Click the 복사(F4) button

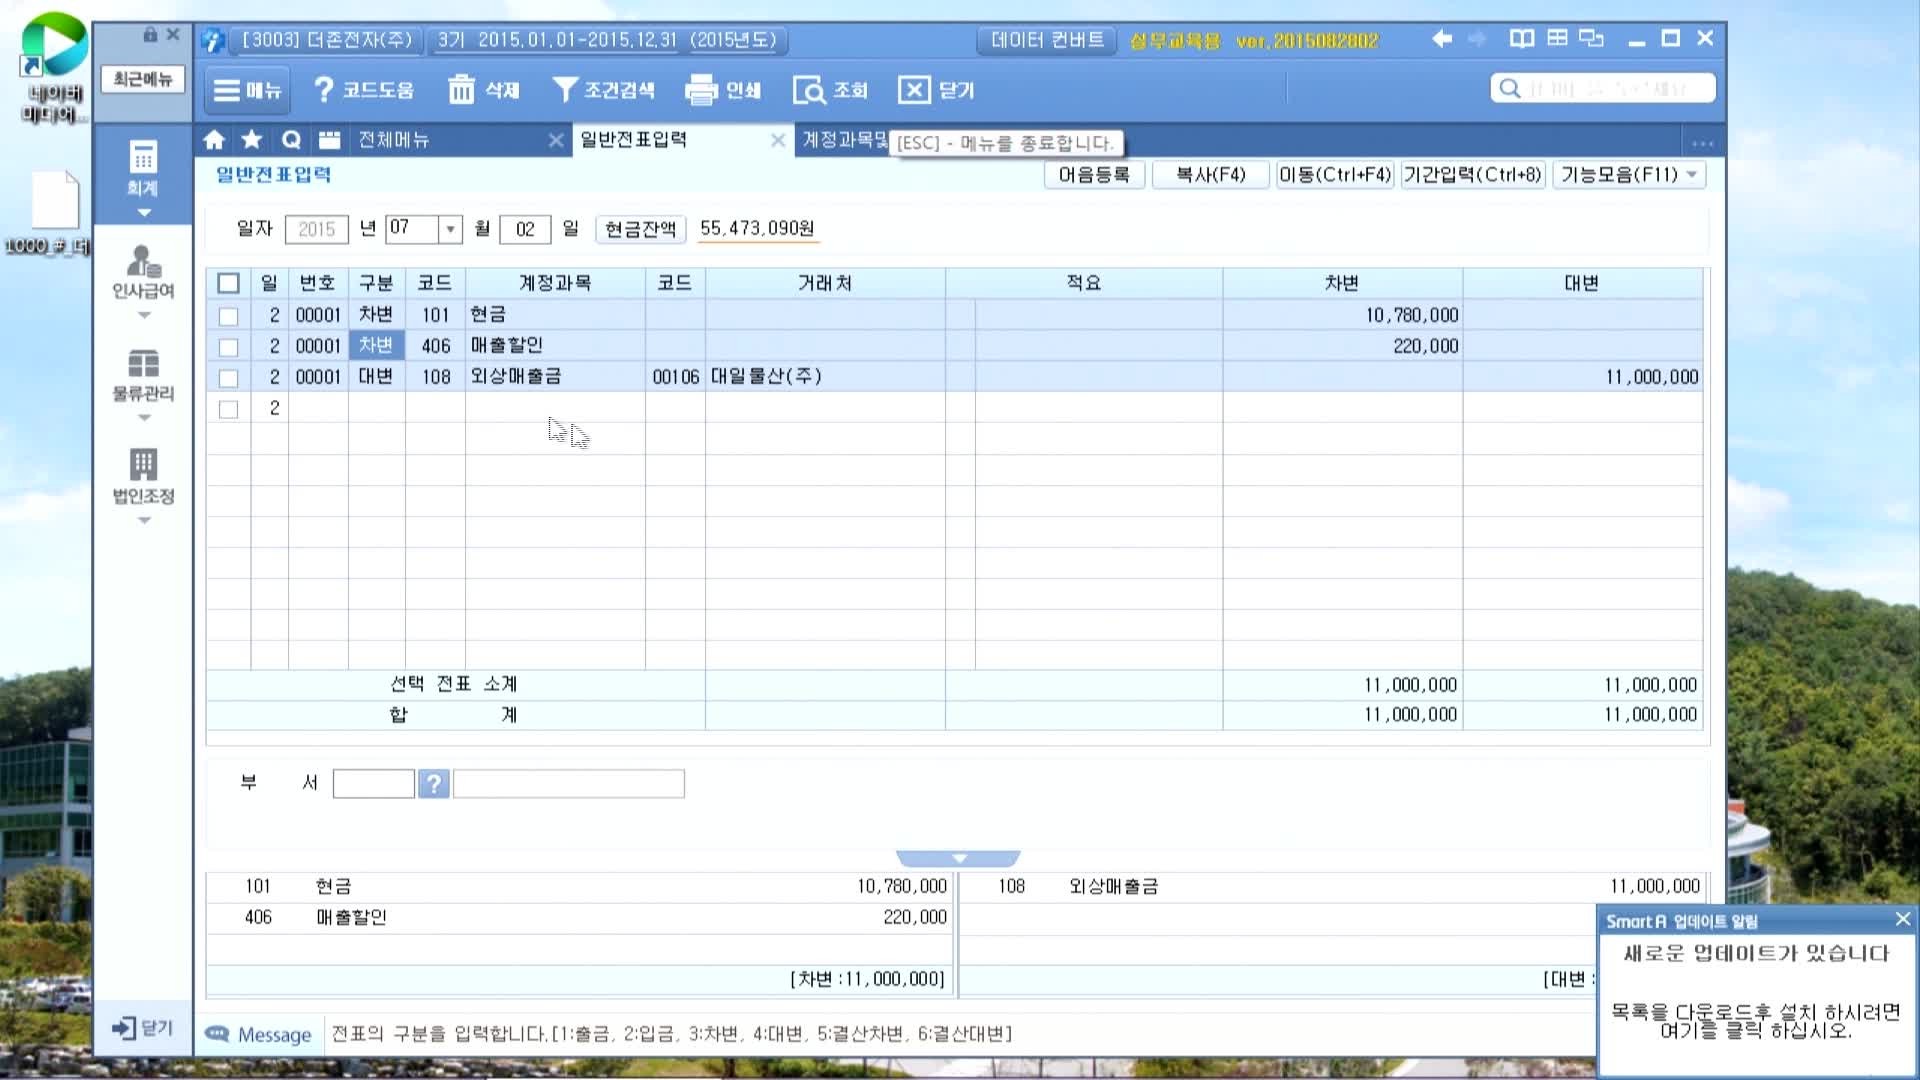point(1210,175)
